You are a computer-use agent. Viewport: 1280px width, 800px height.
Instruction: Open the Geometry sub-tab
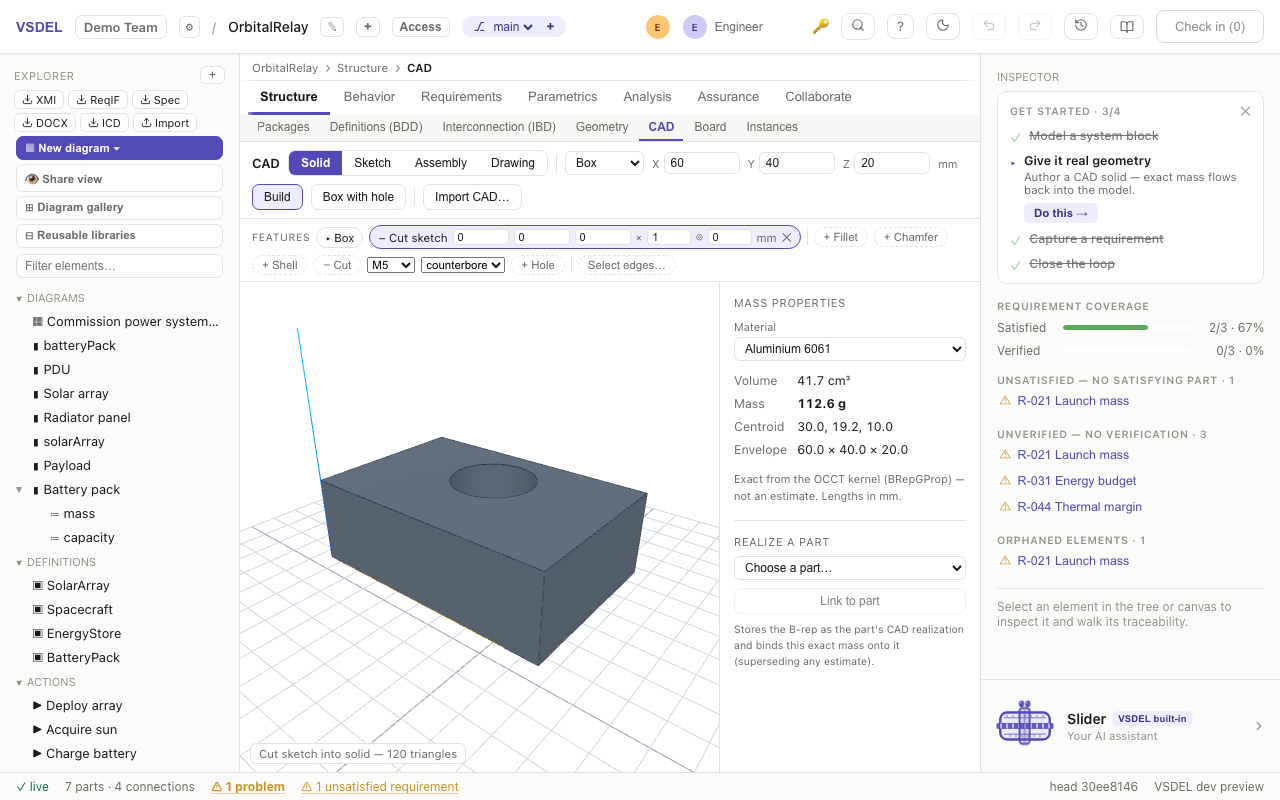(602, 127)
